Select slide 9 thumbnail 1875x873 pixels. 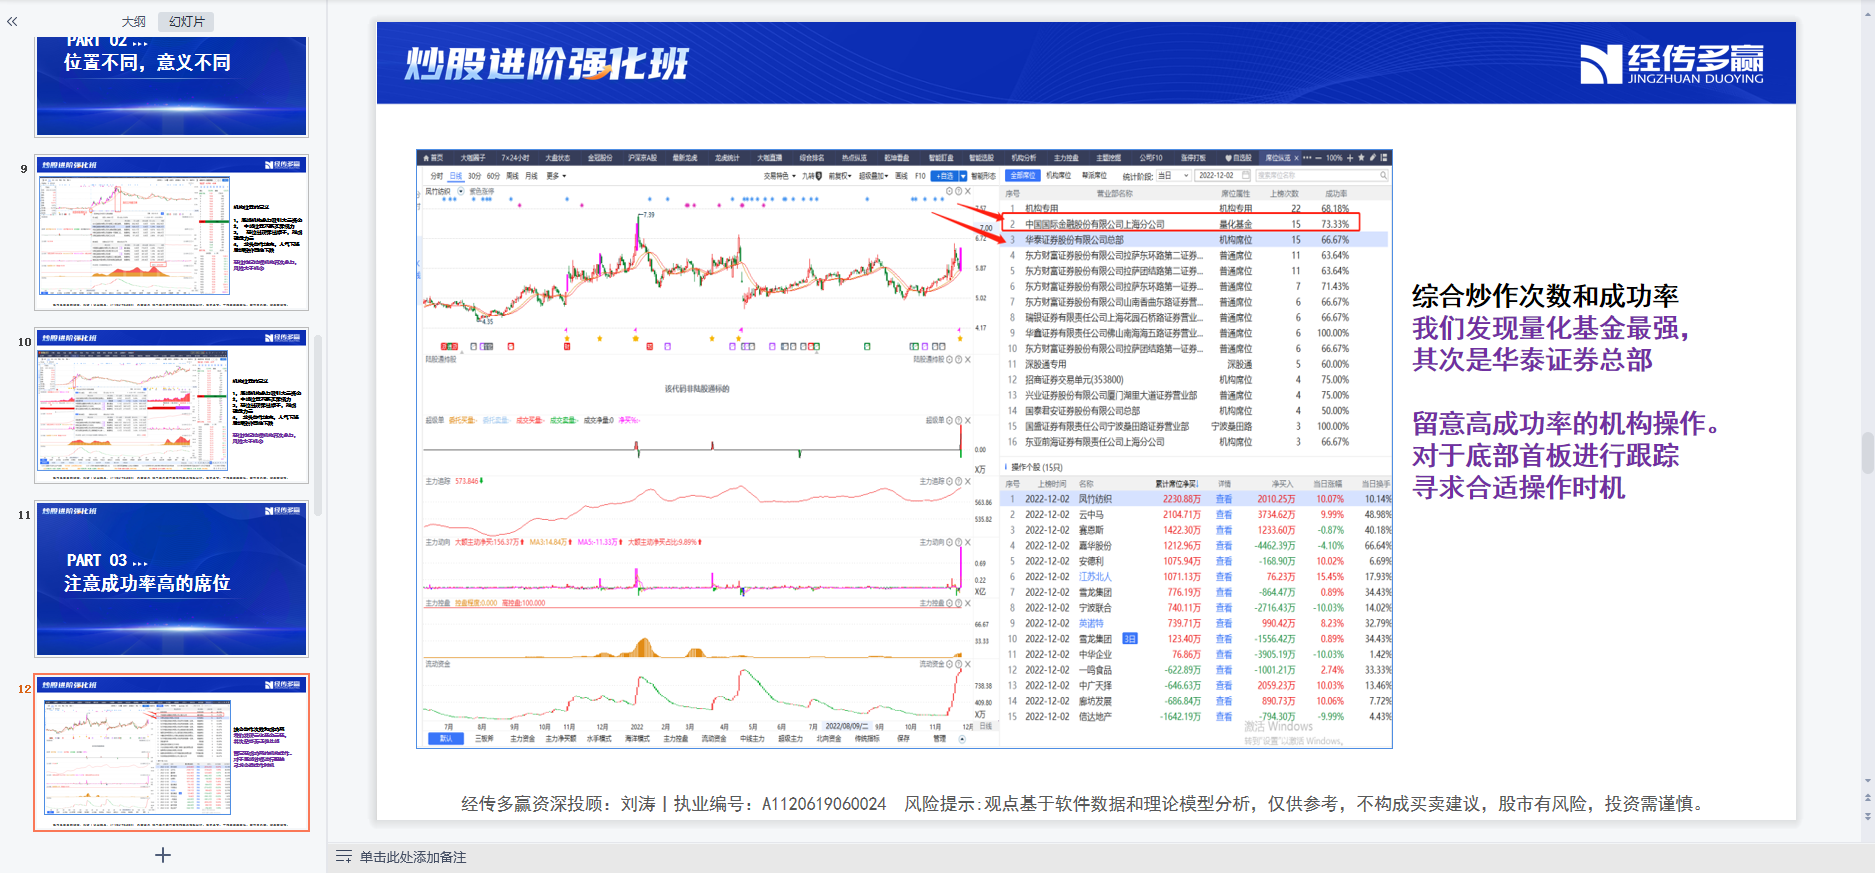coord(172,232)
